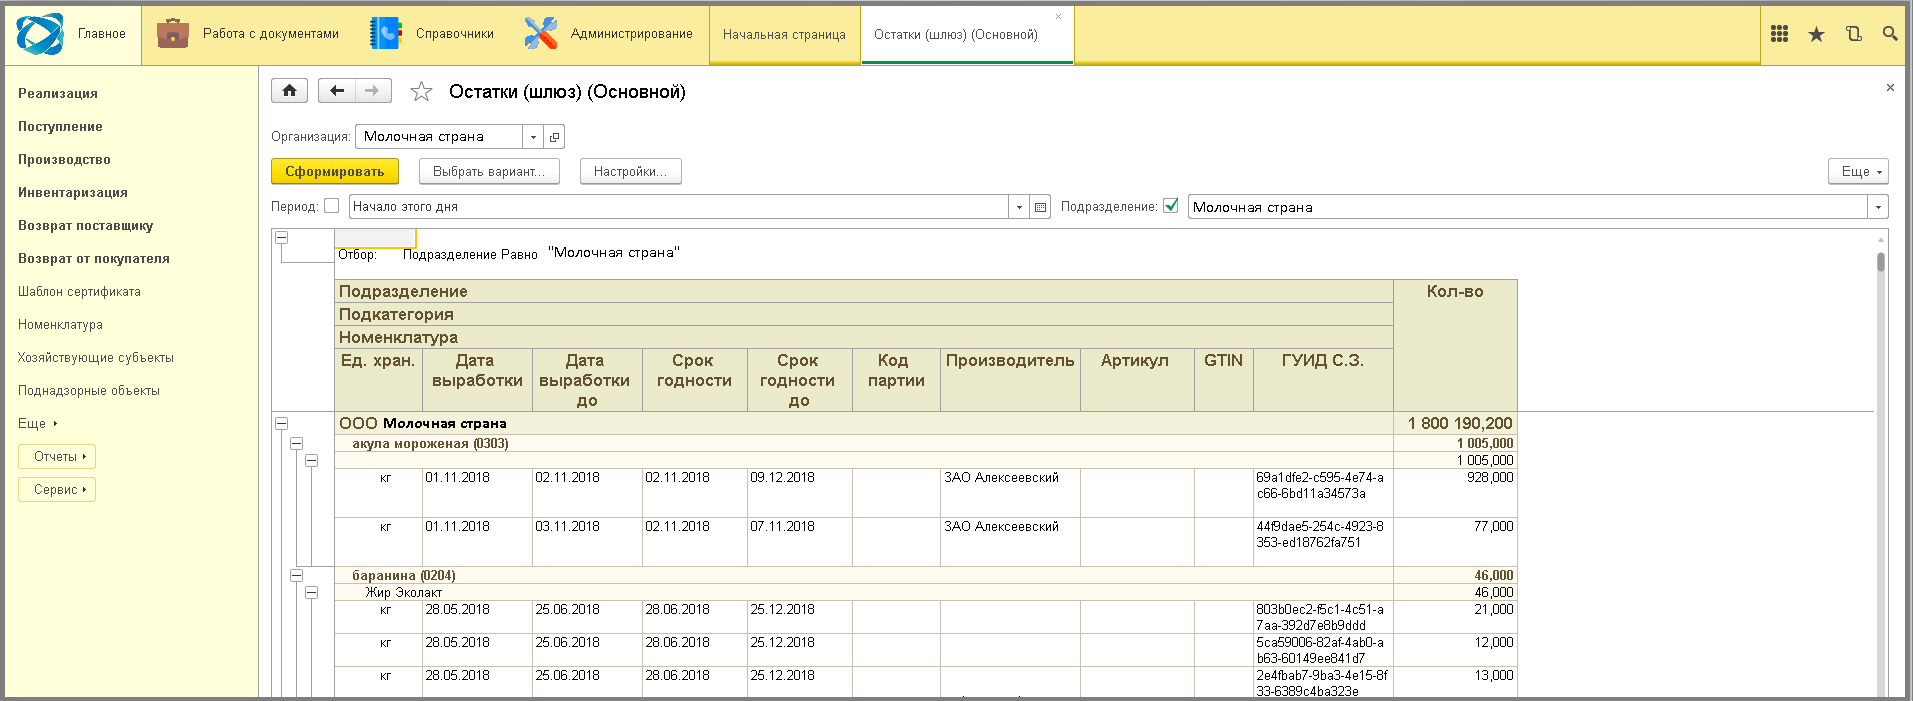Open Реализация in sidebar
Viewport: 1913px width, 701px height.
pyautogui.click(x=58, y=93)
